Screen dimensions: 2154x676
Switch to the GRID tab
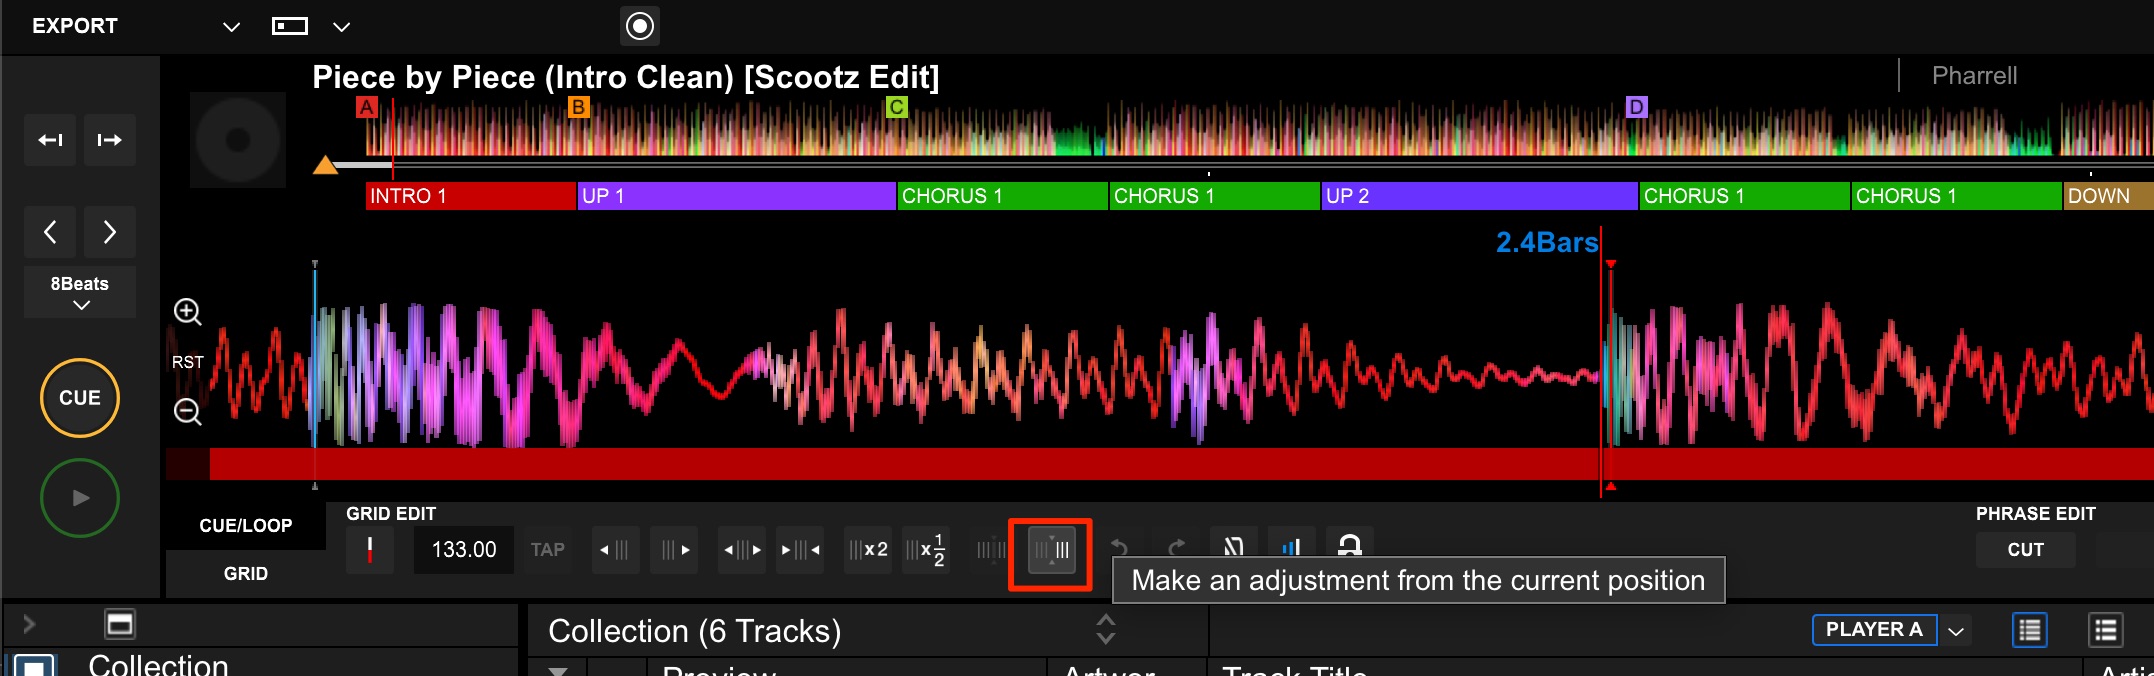(x=246, y=574)
